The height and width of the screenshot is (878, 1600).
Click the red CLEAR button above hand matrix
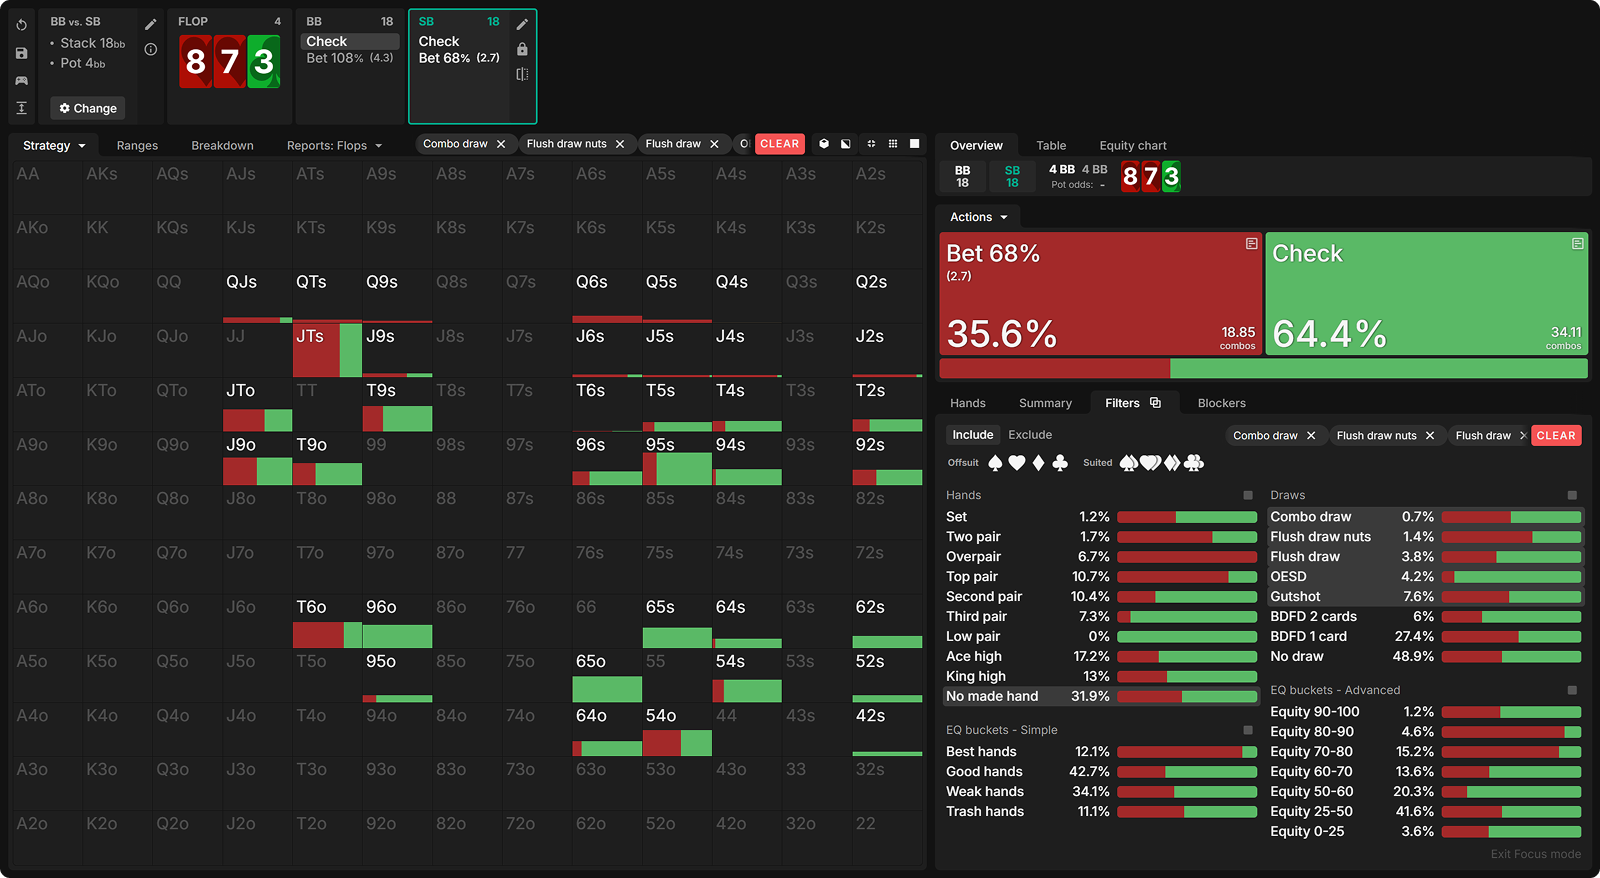(779, 144)
